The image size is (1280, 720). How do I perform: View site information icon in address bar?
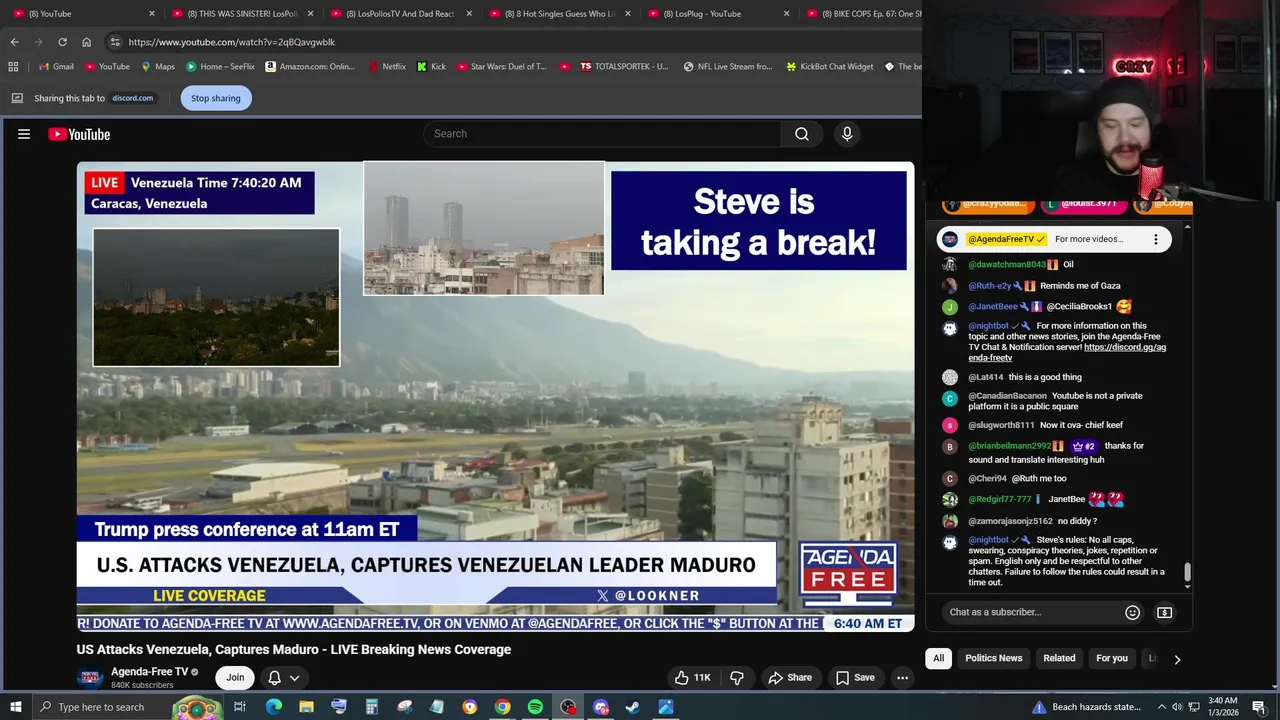(115, 42)
